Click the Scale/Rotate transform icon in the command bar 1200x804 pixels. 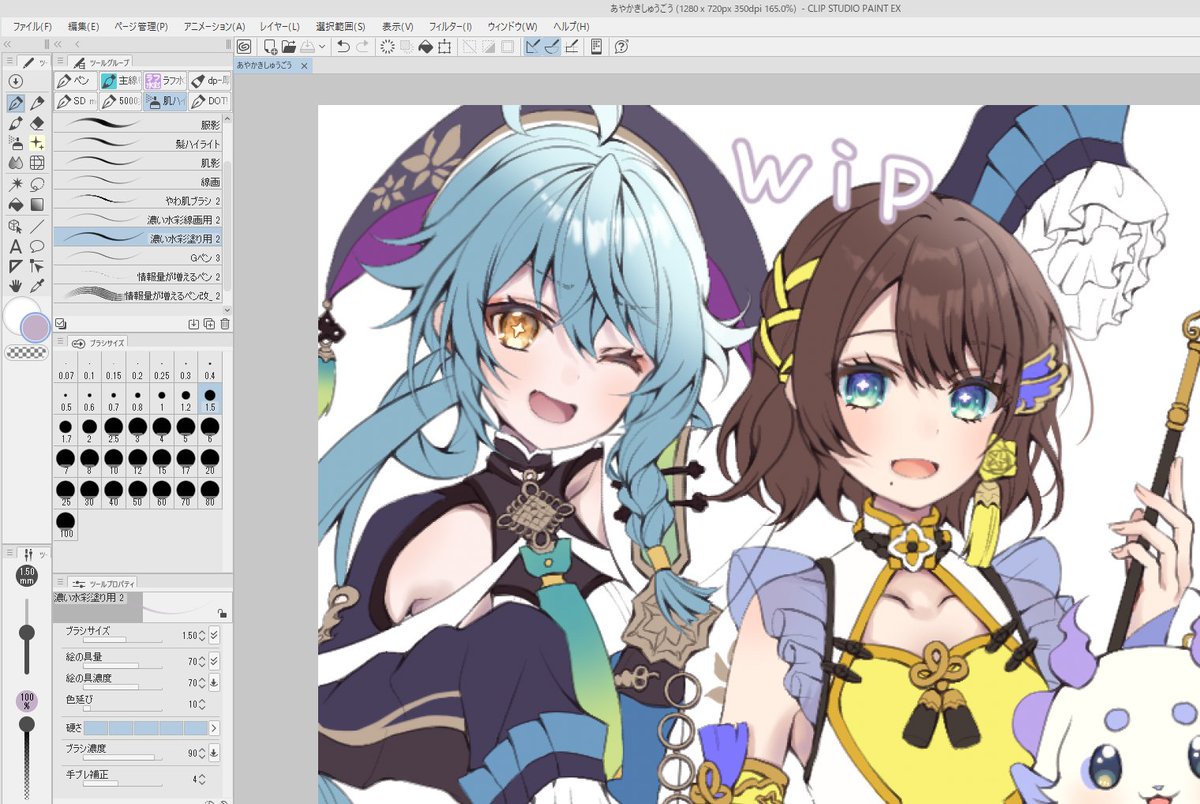point(444,46)
